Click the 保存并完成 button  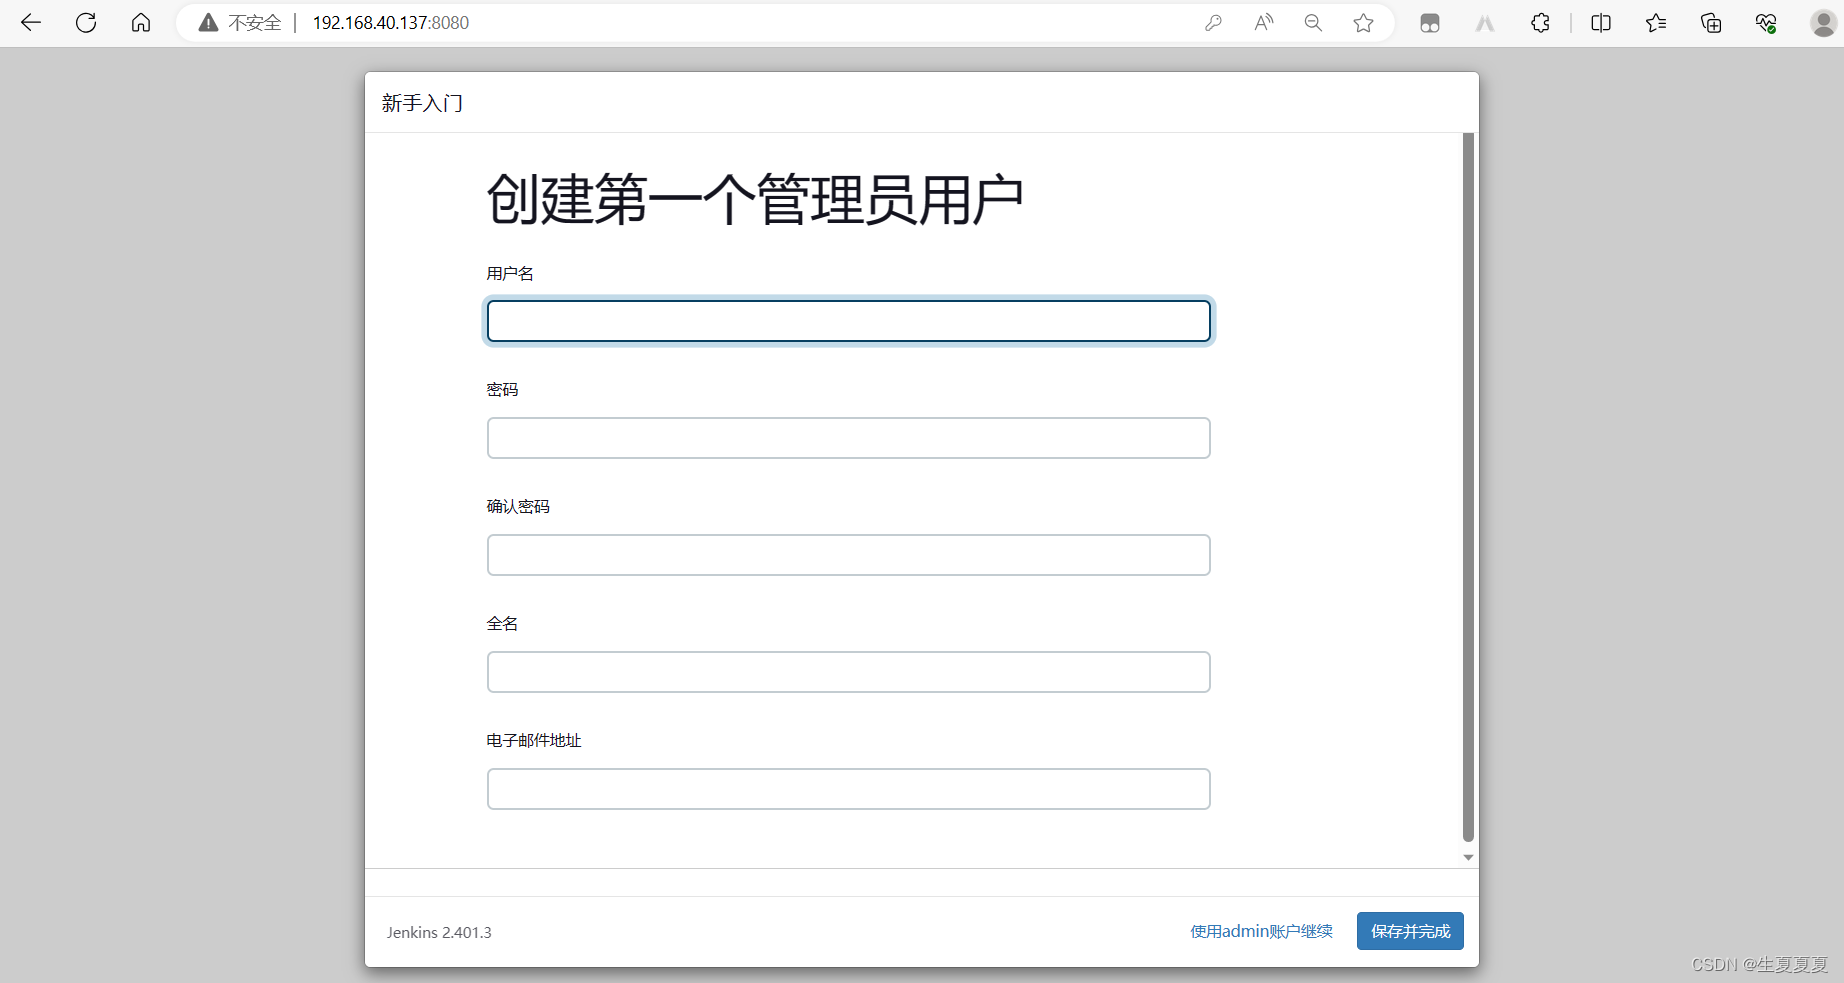tap(1410, 931)
